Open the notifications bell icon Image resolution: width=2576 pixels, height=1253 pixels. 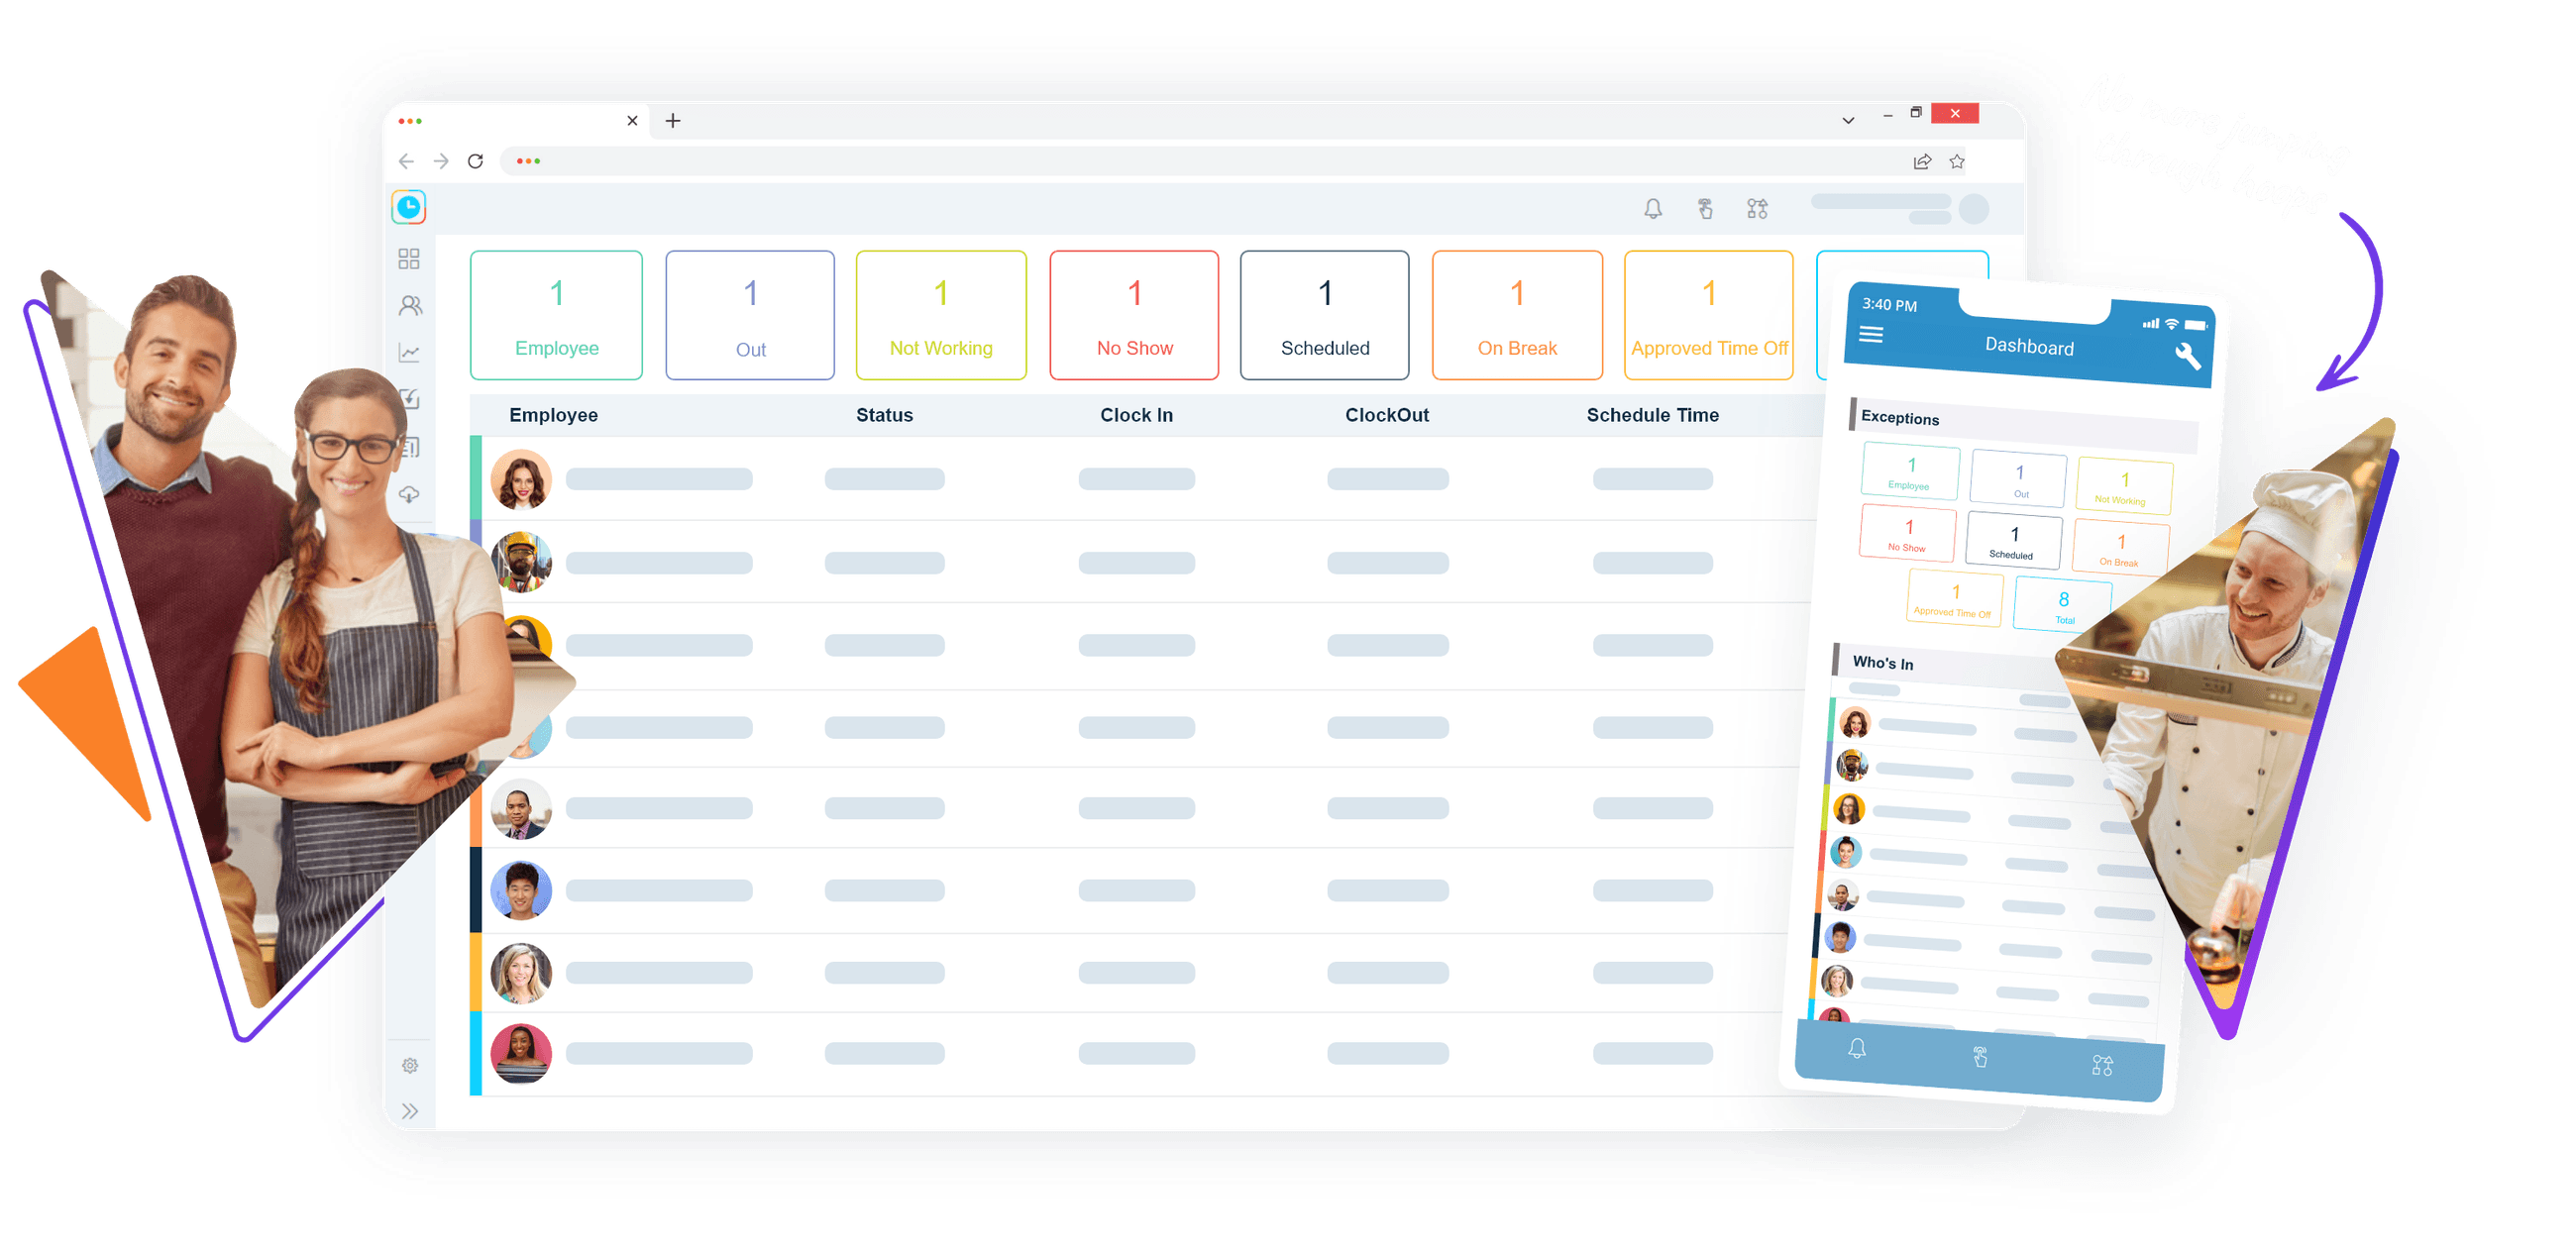(x=1653, y=208)
